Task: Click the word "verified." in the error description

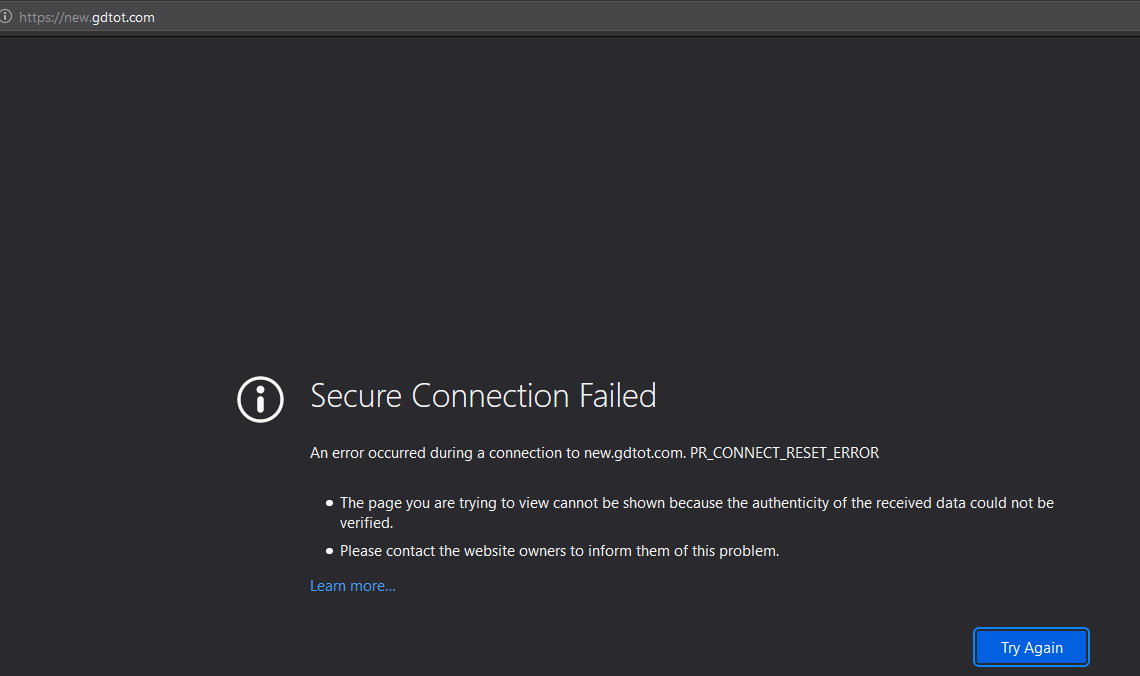Action: 366,523
